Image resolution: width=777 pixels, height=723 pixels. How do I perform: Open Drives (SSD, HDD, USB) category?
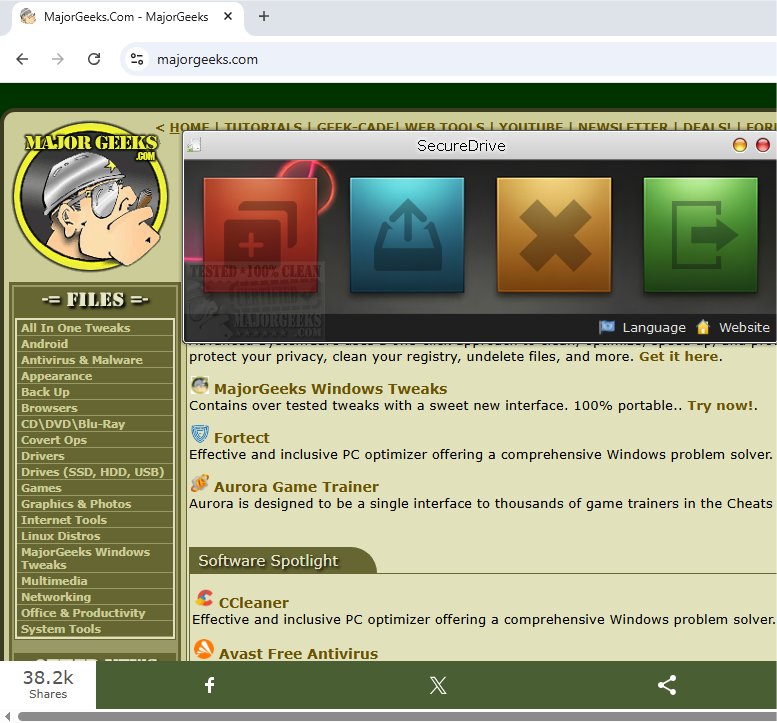coord(94,472)
